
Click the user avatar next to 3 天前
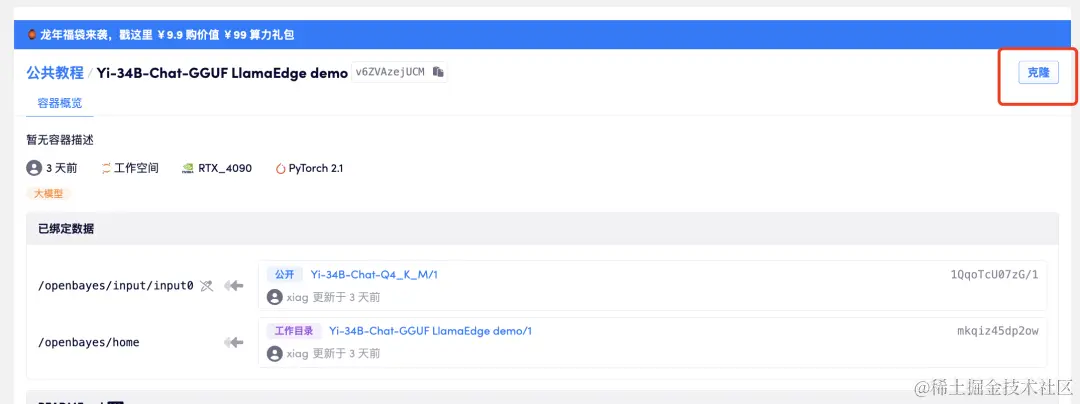click(34, 168)
